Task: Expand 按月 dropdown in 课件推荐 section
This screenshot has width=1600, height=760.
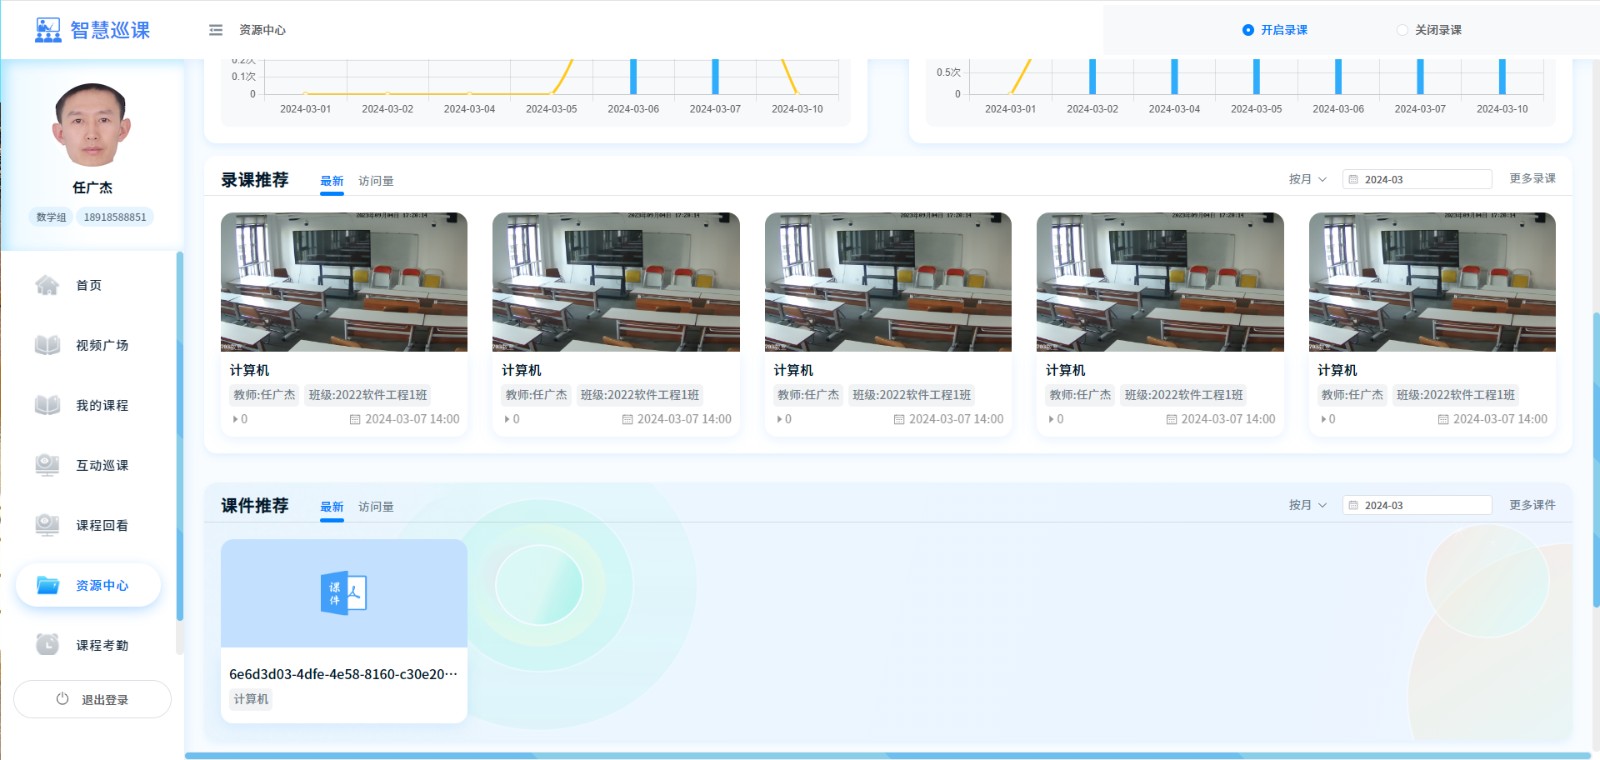Action: 1307,505
